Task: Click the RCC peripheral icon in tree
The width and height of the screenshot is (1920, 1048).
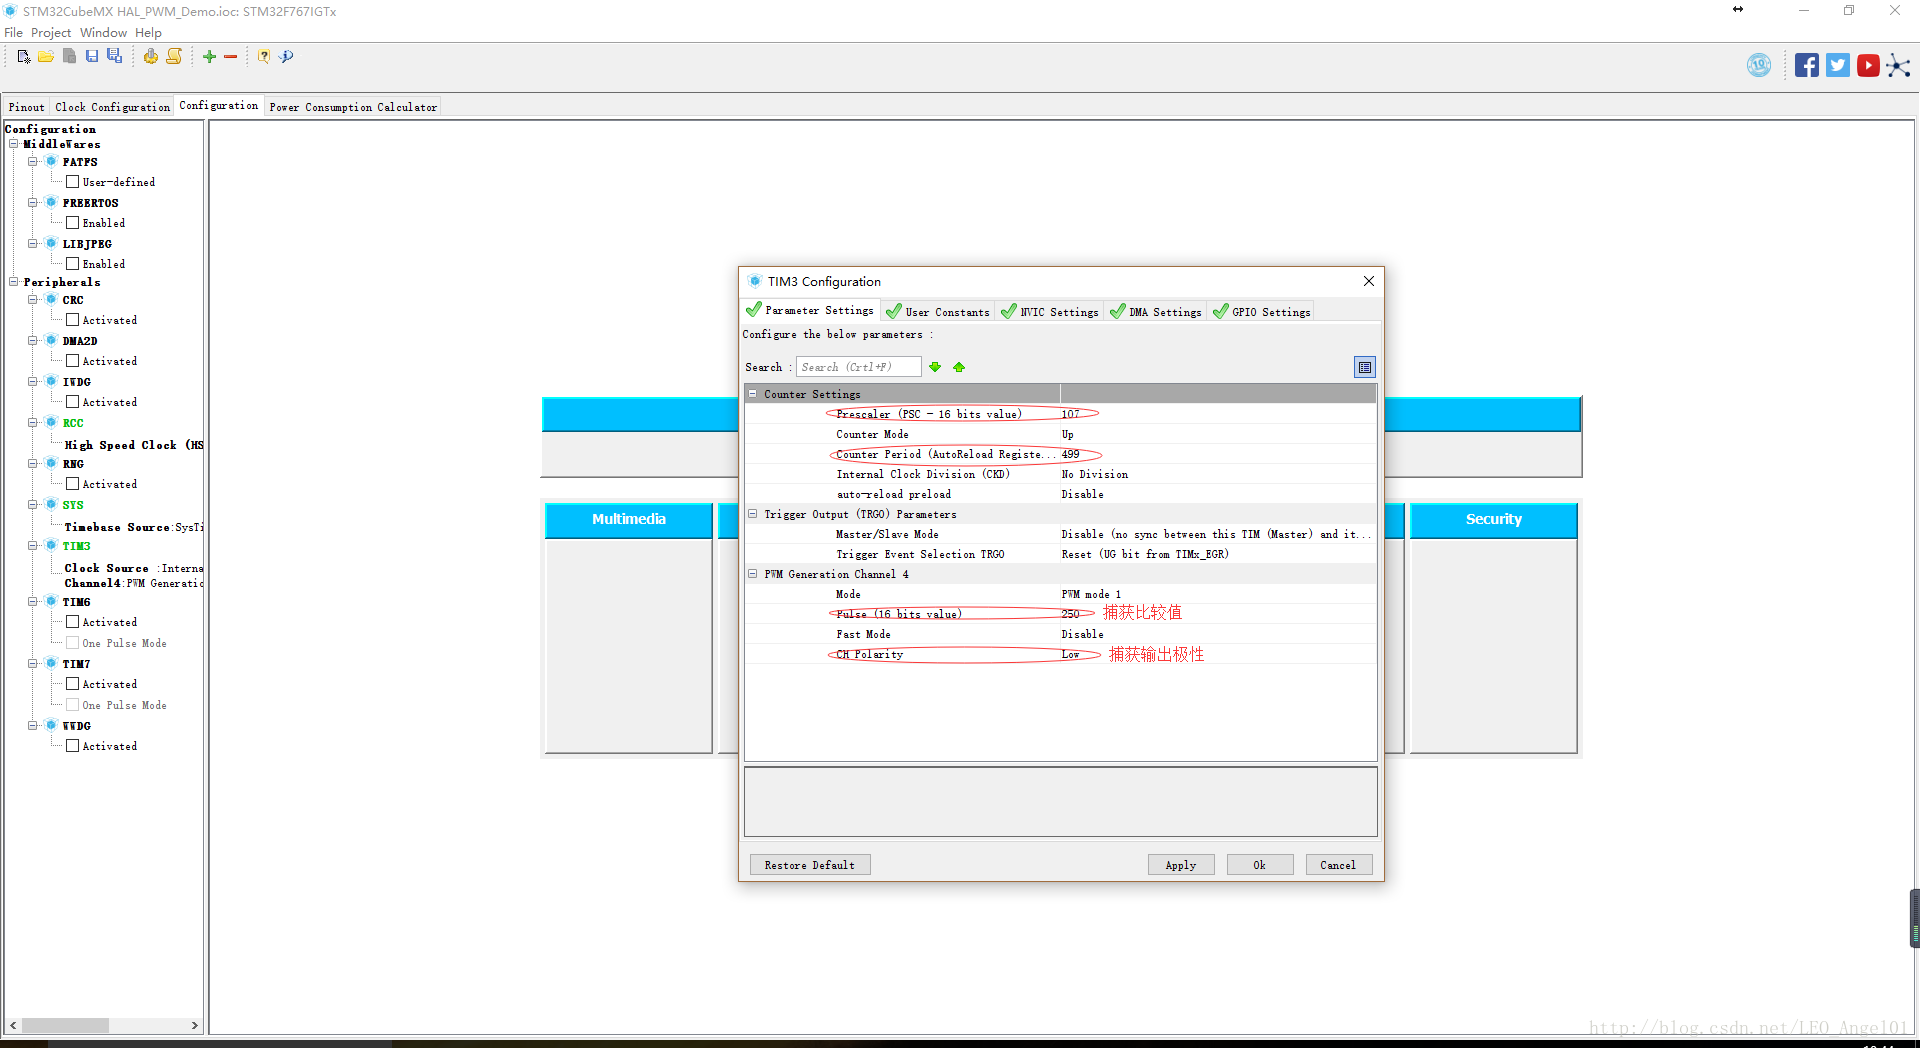Action: 51,422
